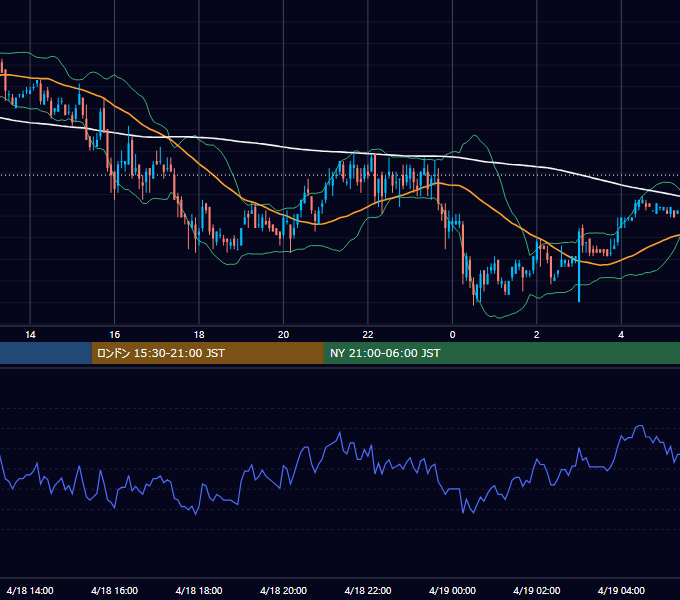680x600 pixels.
Task: Click the 4/18 22:00 date label
Action: [368, 590]
